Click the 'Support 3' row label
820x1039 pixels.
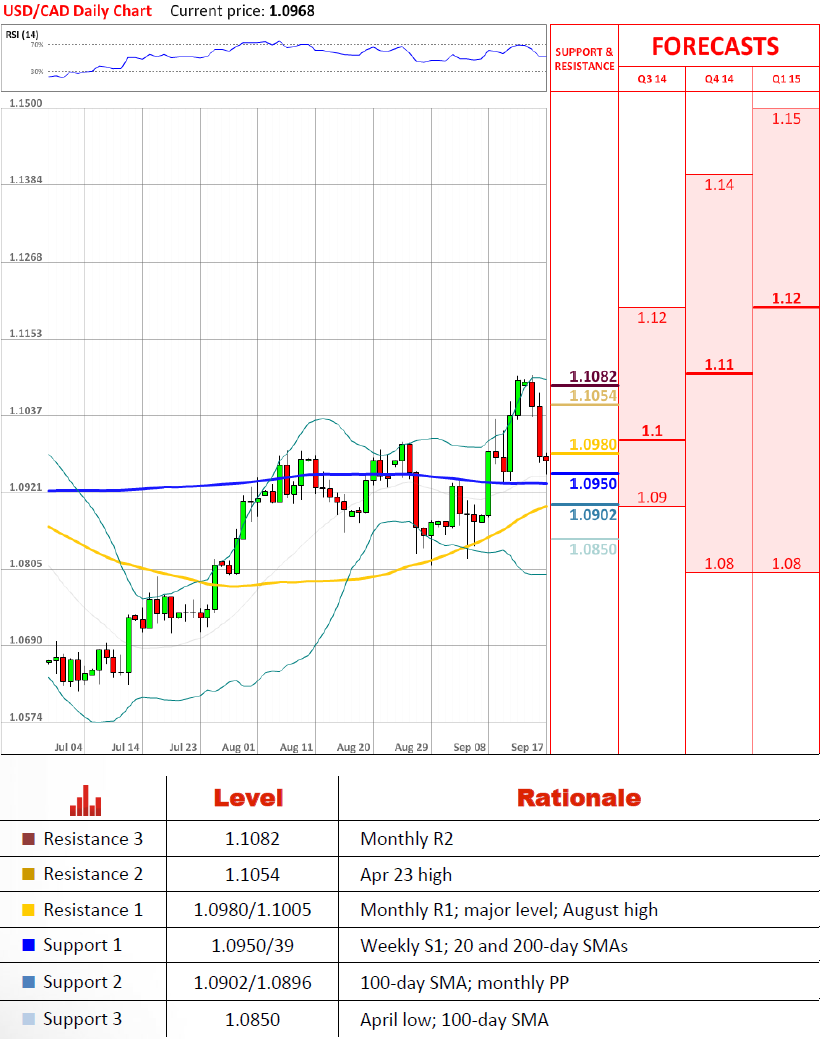point(83,1020)
